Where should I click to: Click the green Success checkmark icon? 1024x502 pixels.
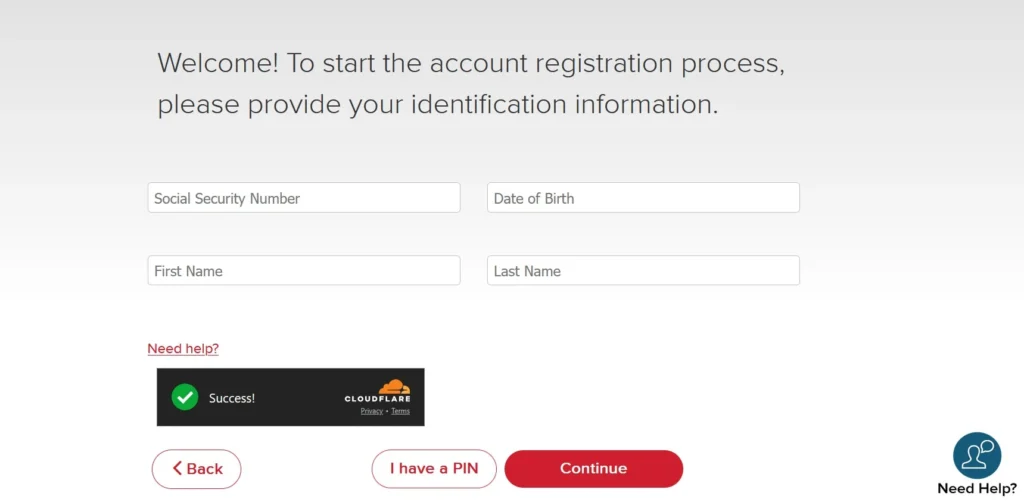click(x=185, y=397)
